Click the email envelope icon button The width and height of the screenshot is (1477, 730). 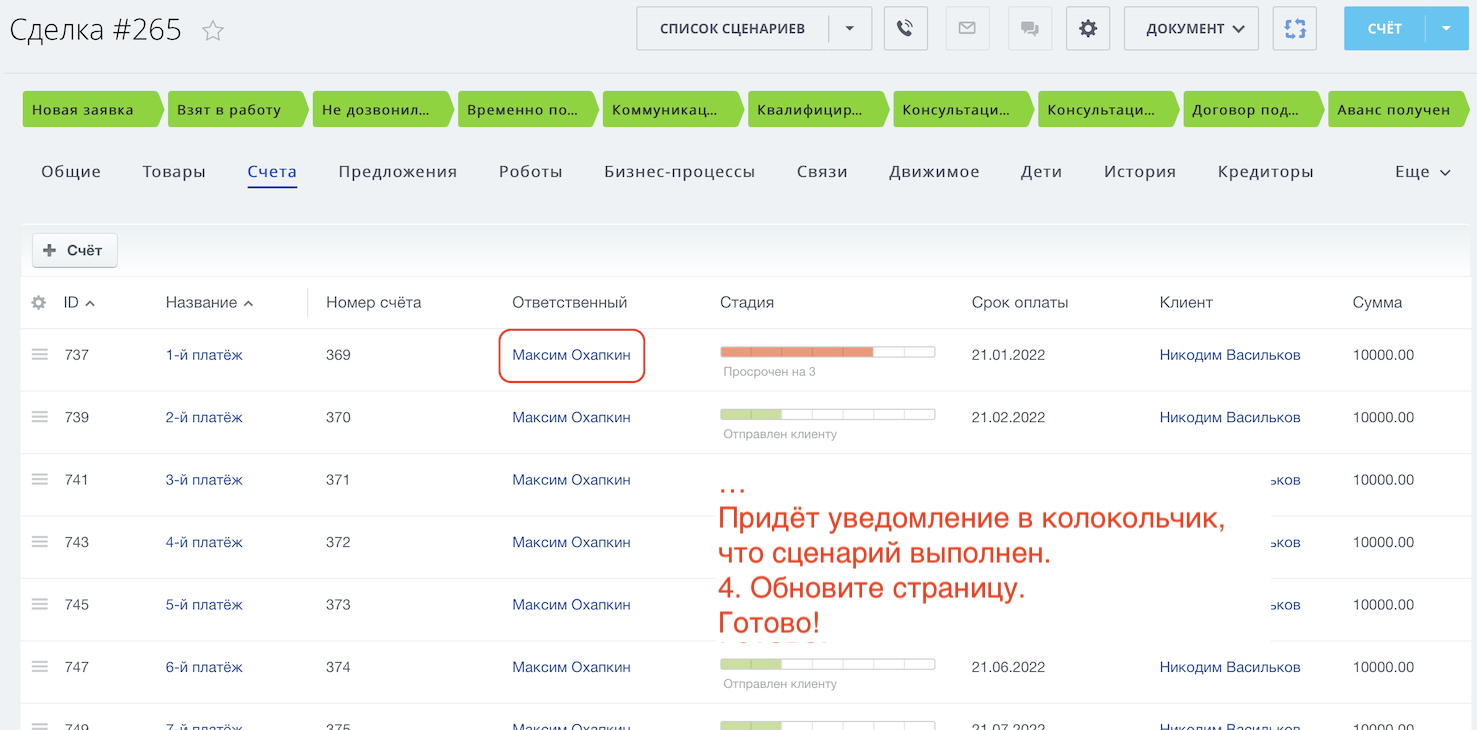tap(967, 29)
